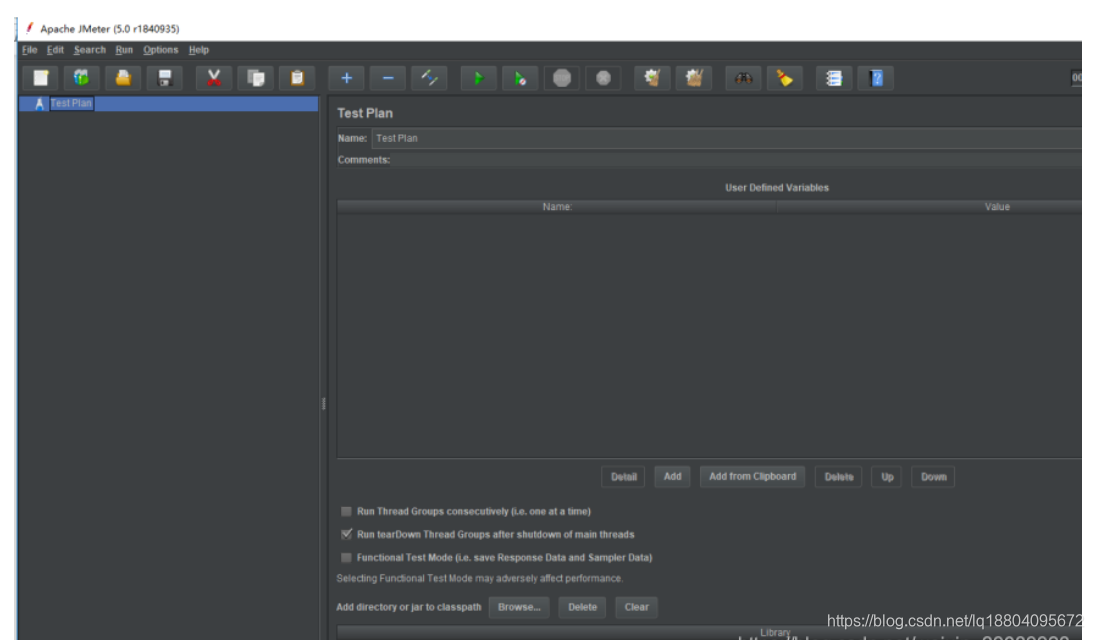
Task: Save the test plan with floppy icon
Action: point(165,78)
